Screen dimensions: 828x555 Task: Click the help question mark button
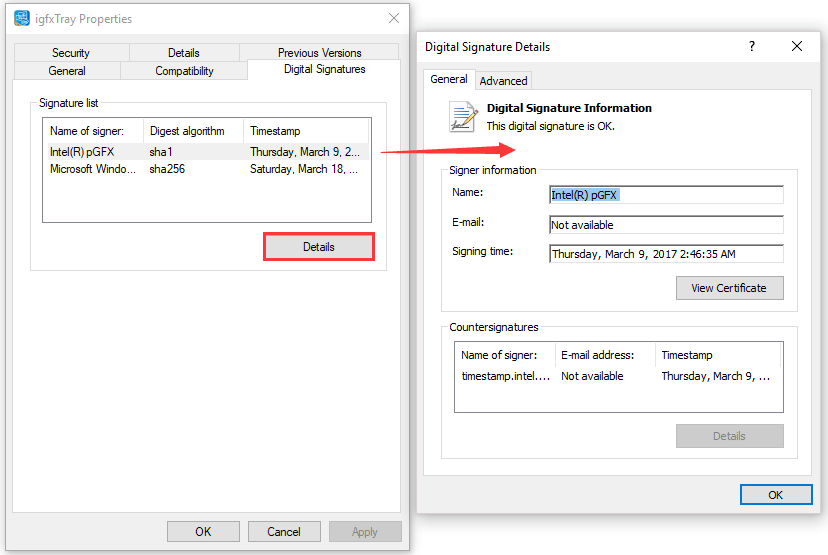pyautogui.click(x=752, y=46)
